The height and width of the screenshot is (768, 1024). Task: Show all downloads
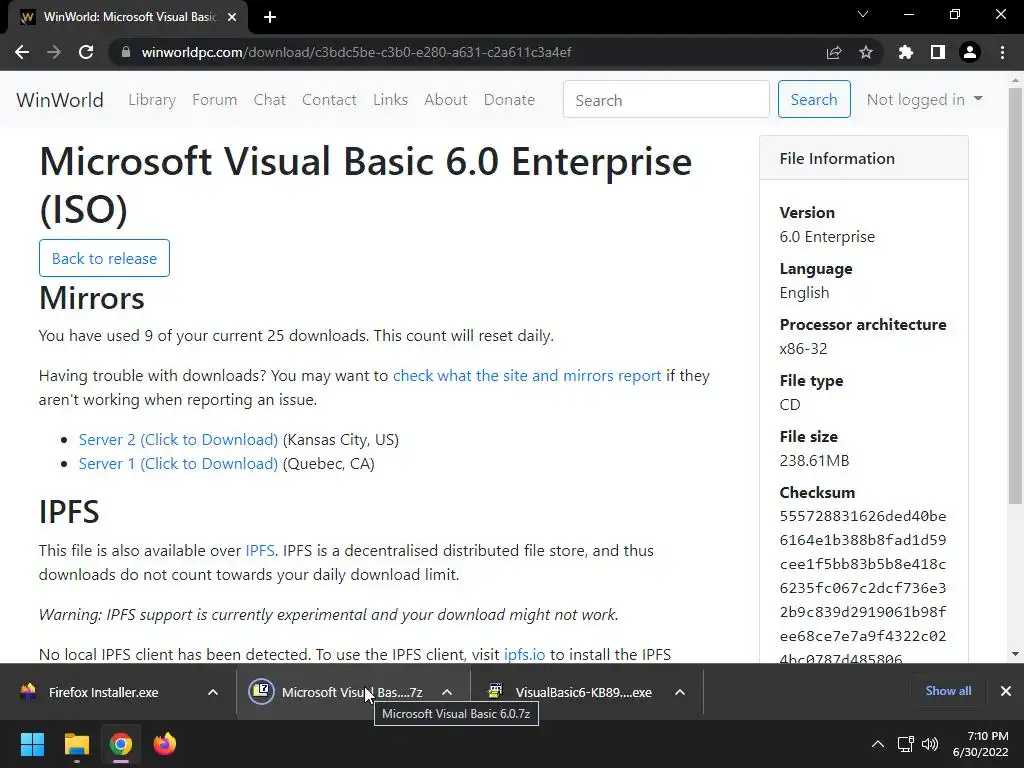click(x=948, y=691)
